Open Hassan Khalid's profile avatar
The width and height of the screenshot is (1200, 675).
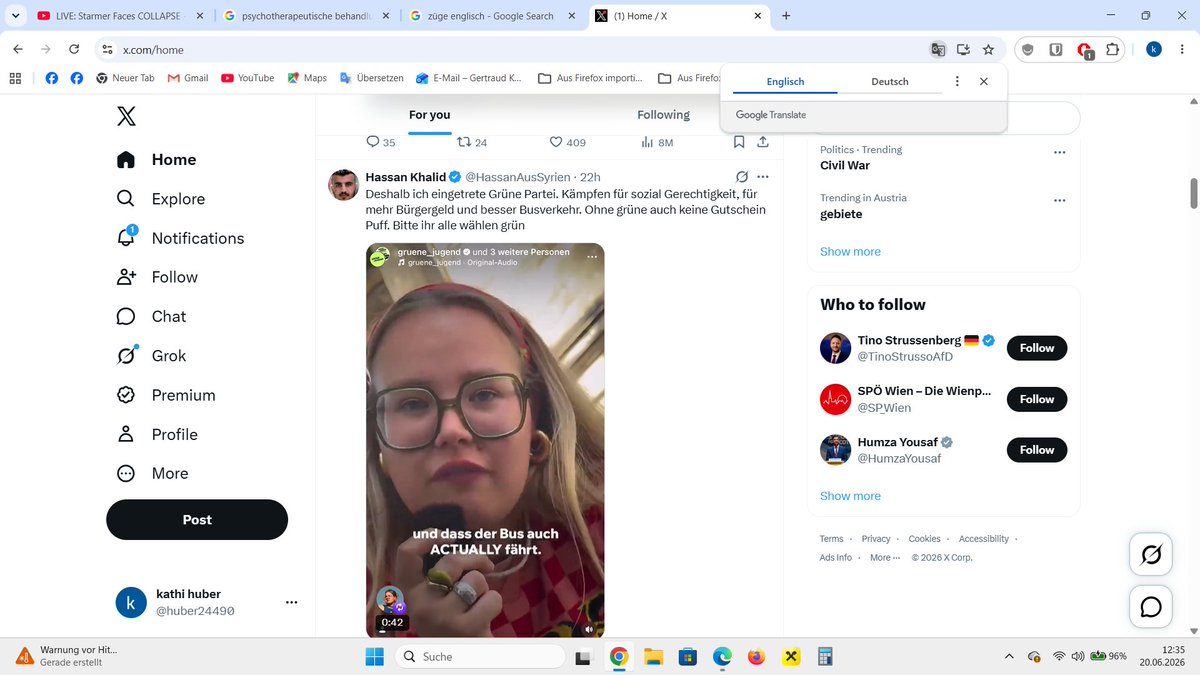click(x=344, y=185)
